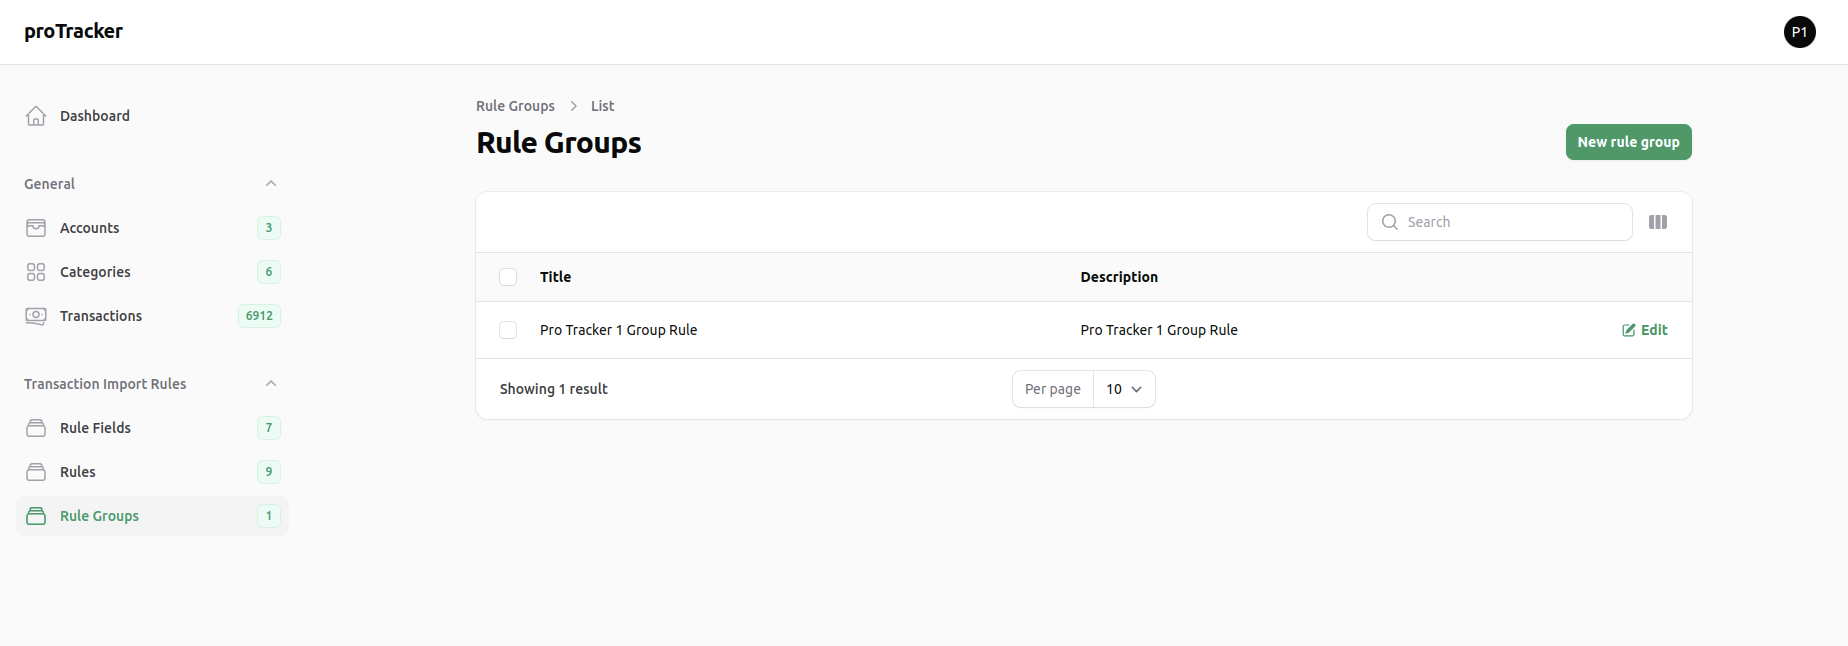Click the New rule group button

pos(1628,142)
